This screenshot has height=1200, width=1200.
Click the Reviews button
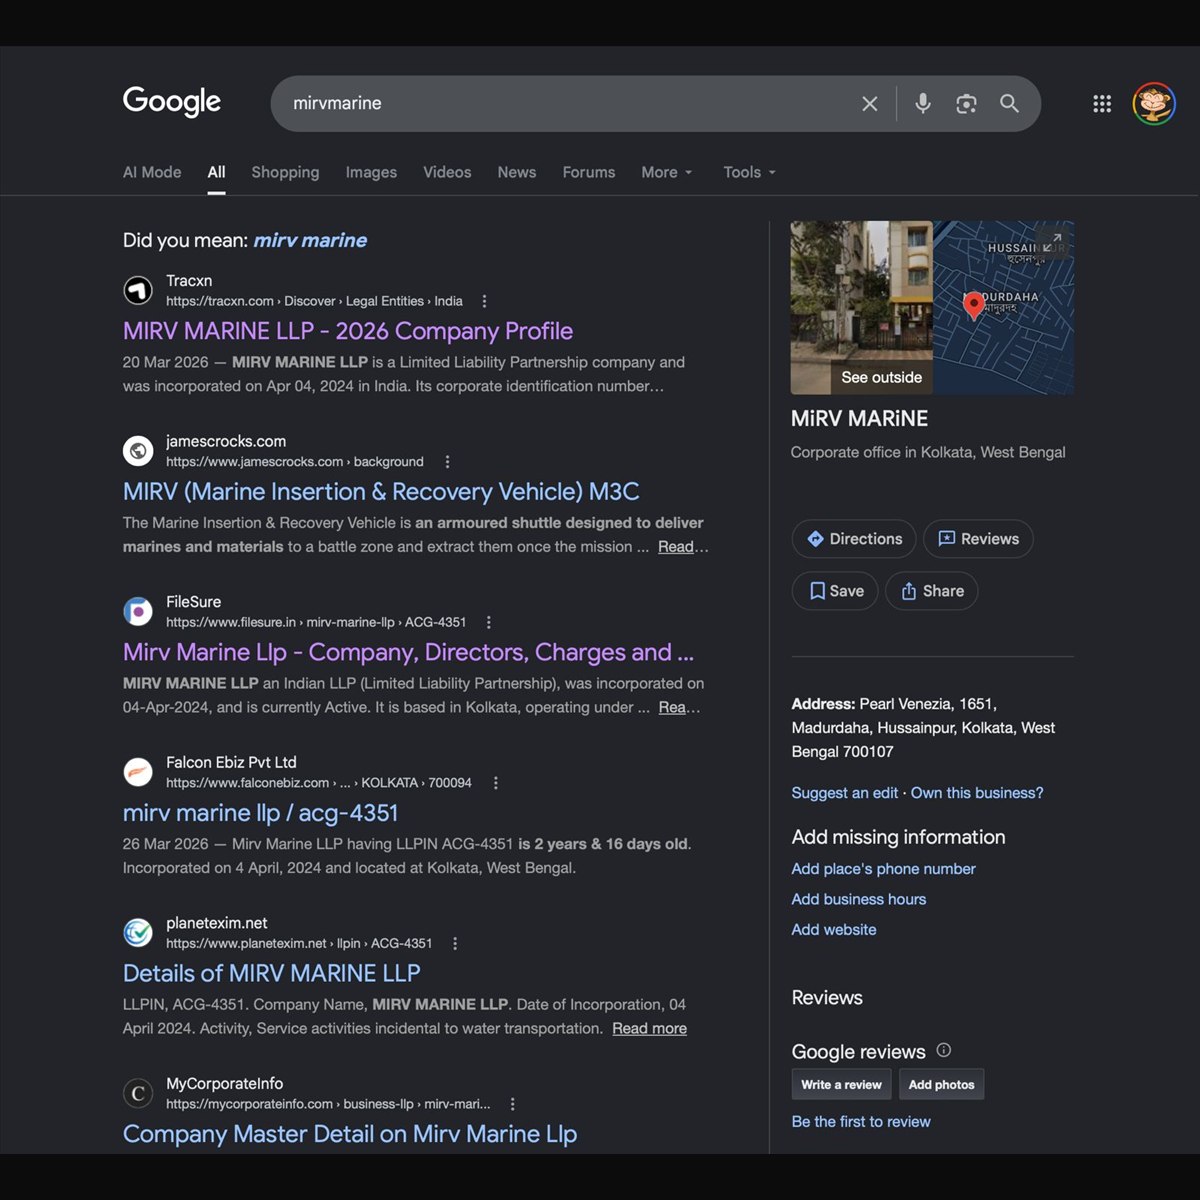tap(978, 539)
